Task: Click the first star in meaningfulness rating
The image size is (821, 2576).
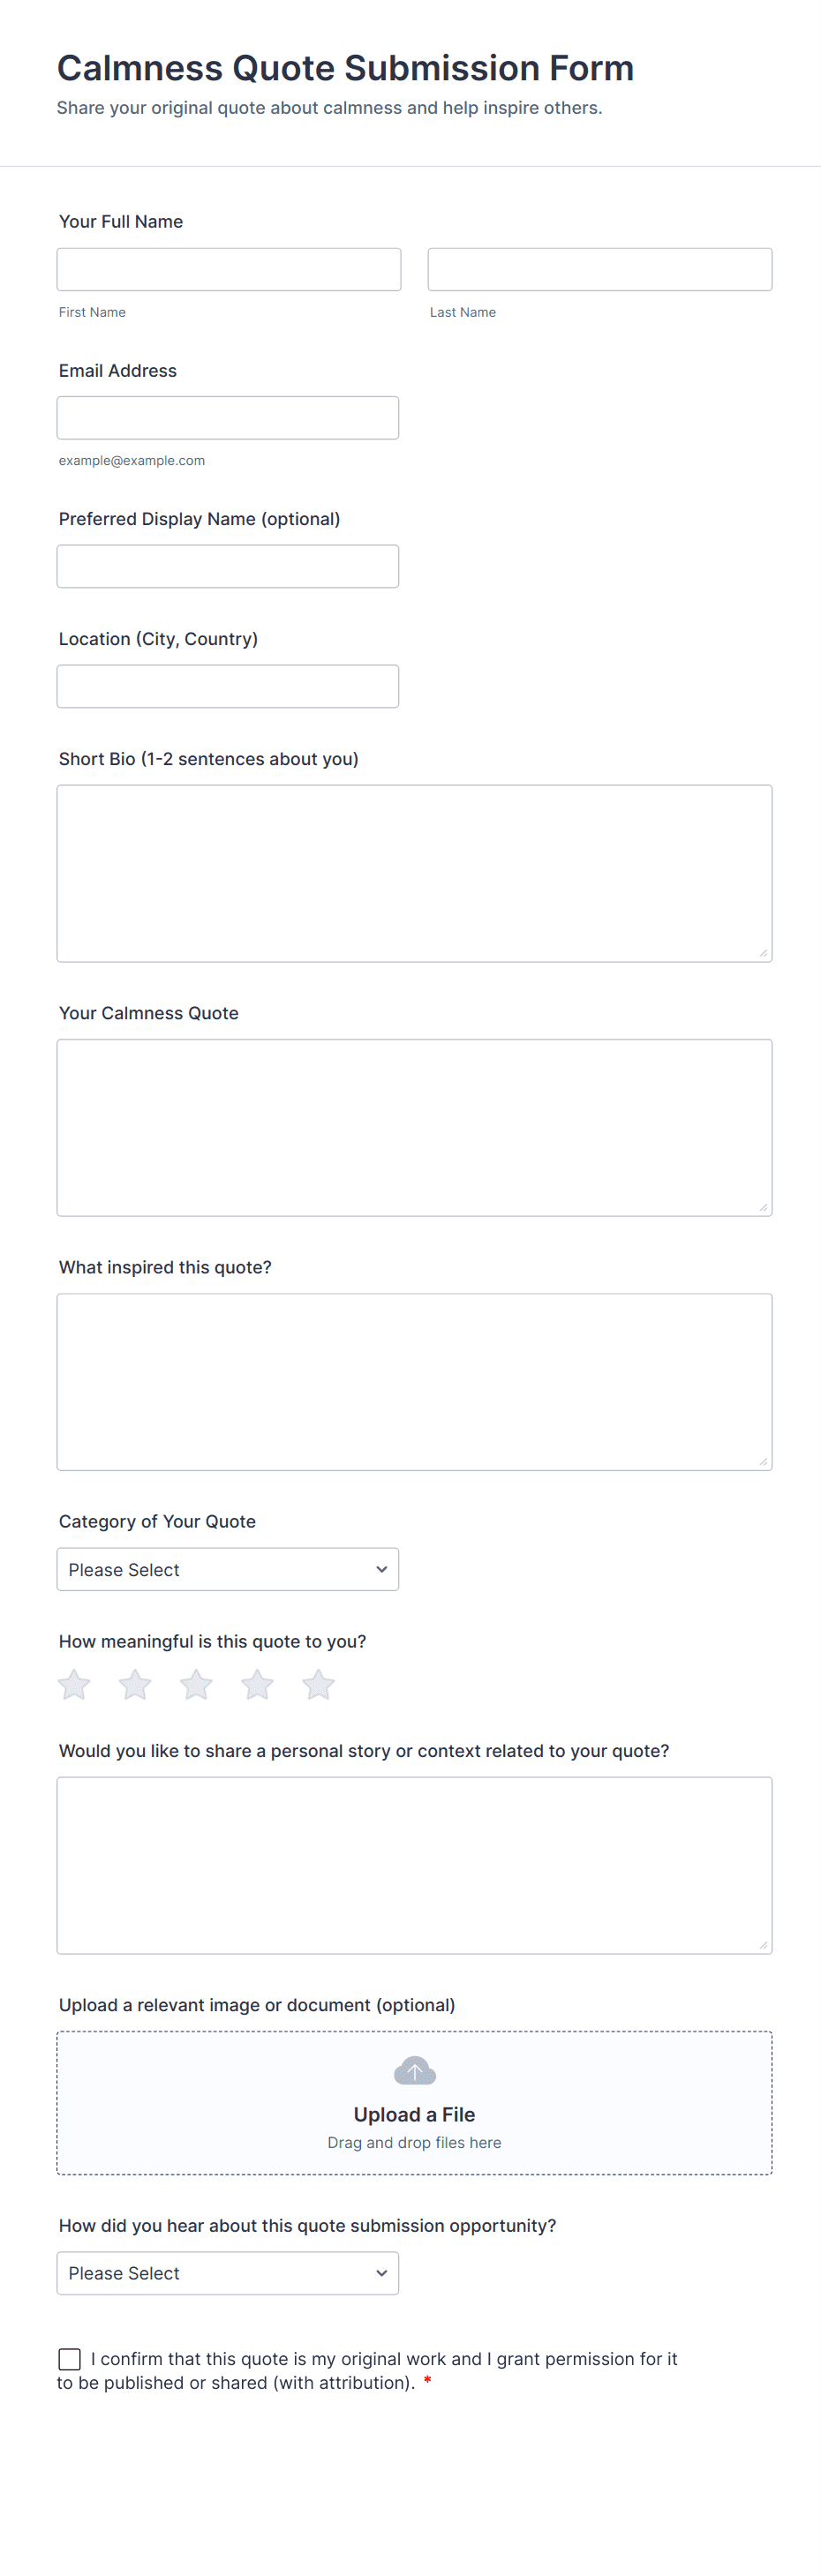Action: point(74,1685)
